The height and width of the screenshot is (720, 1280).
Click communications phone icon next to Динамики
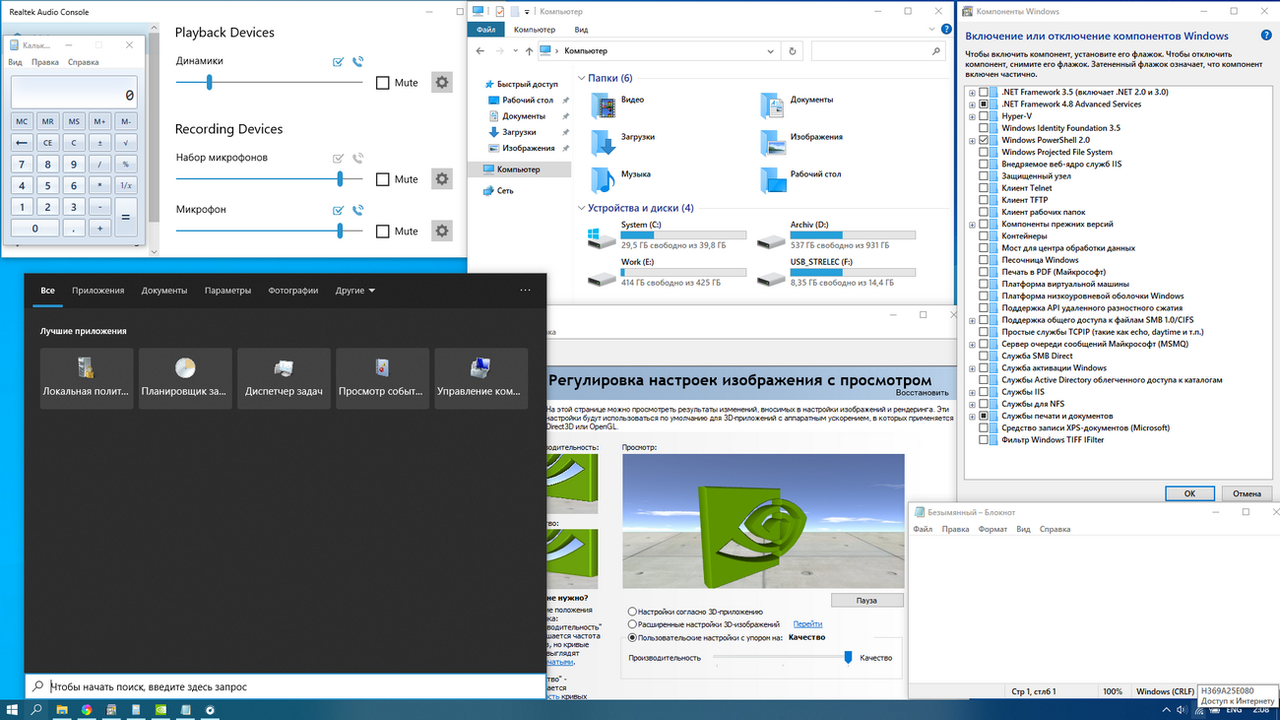[x=358, y=62]
